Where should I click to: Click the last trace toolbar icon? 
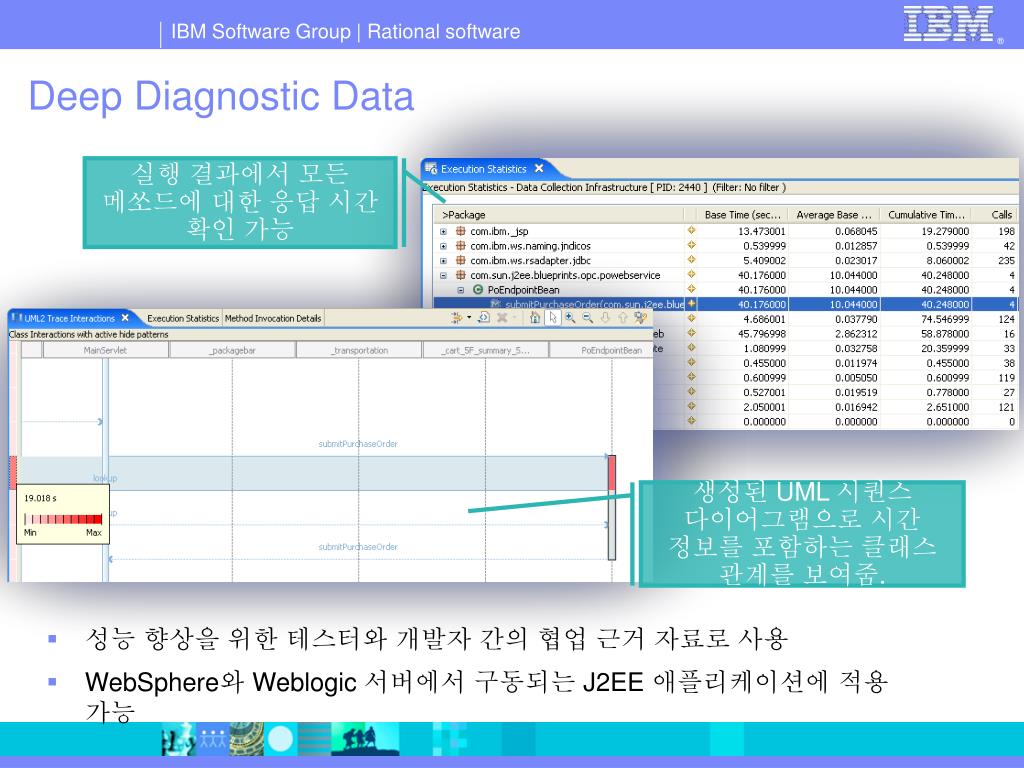pos(641,317)
